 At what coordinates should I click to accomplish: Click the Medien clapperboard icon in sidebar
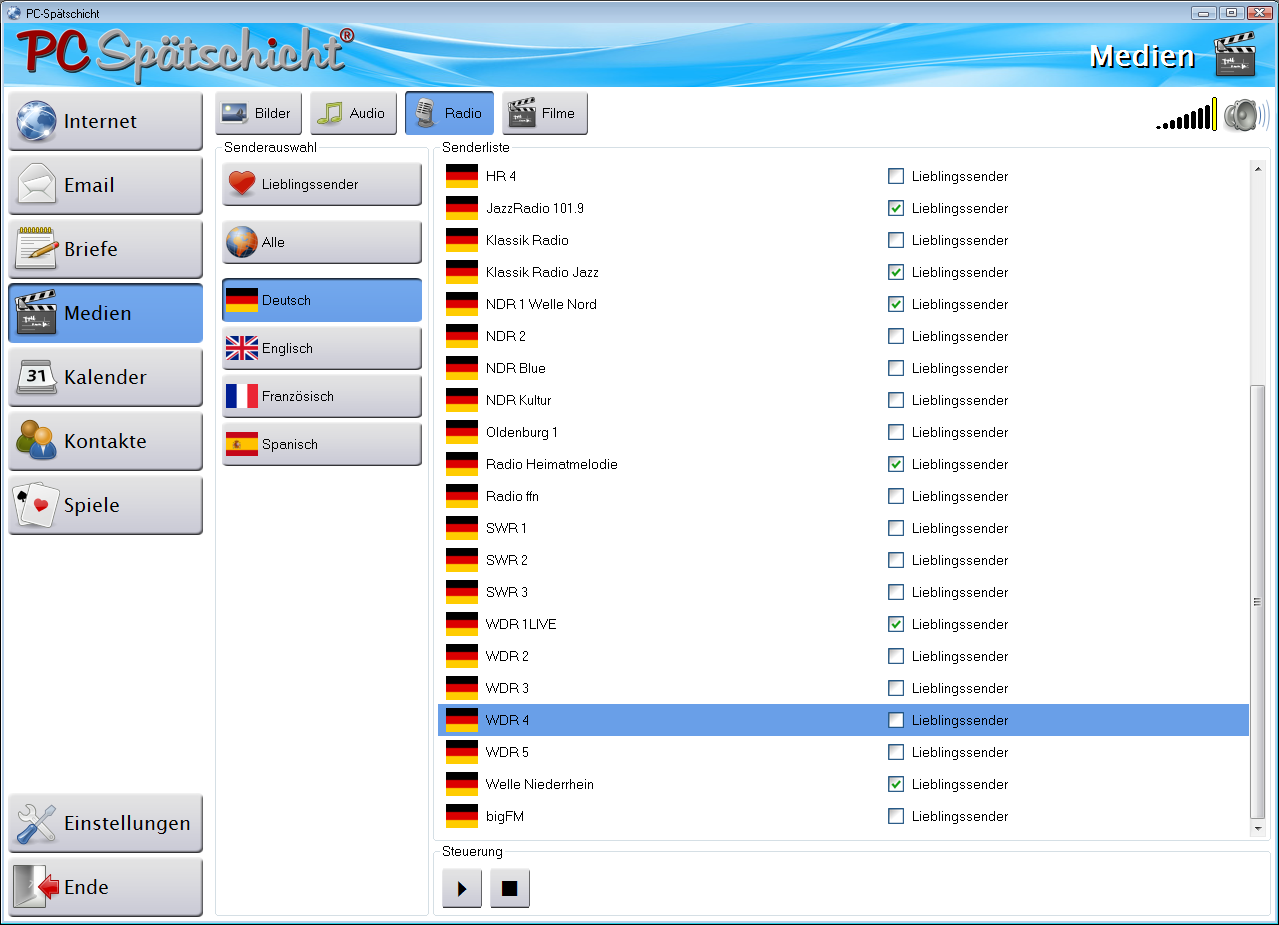click(36, 313)
